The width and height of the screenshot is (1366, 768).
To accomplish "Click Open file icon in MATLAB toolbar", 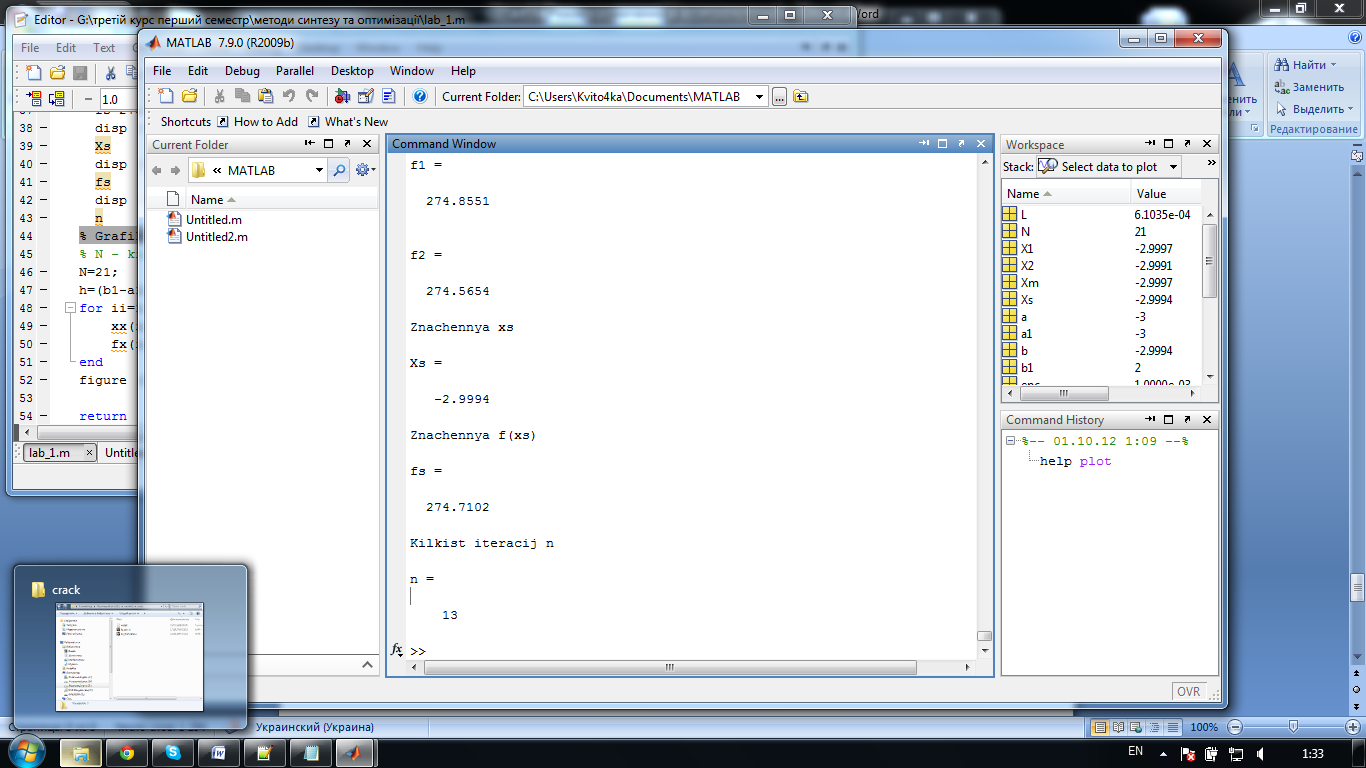I will [x=189, y=96].
